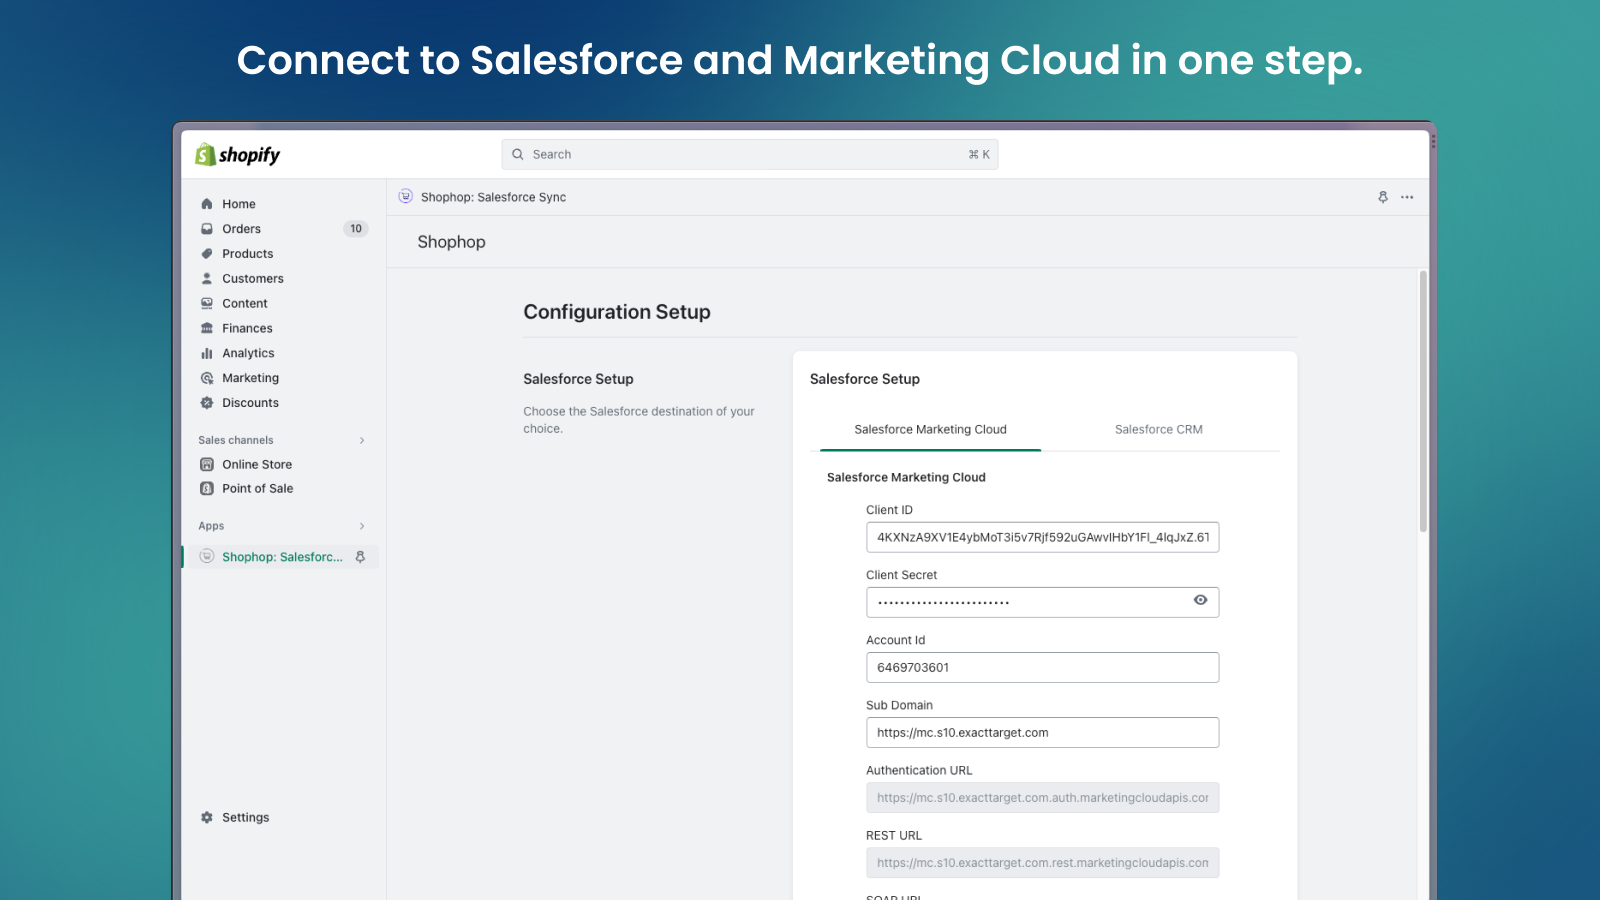The image size is (1600, 900).
Task: Click the Customers icon
Action: [x=207, y=278]
